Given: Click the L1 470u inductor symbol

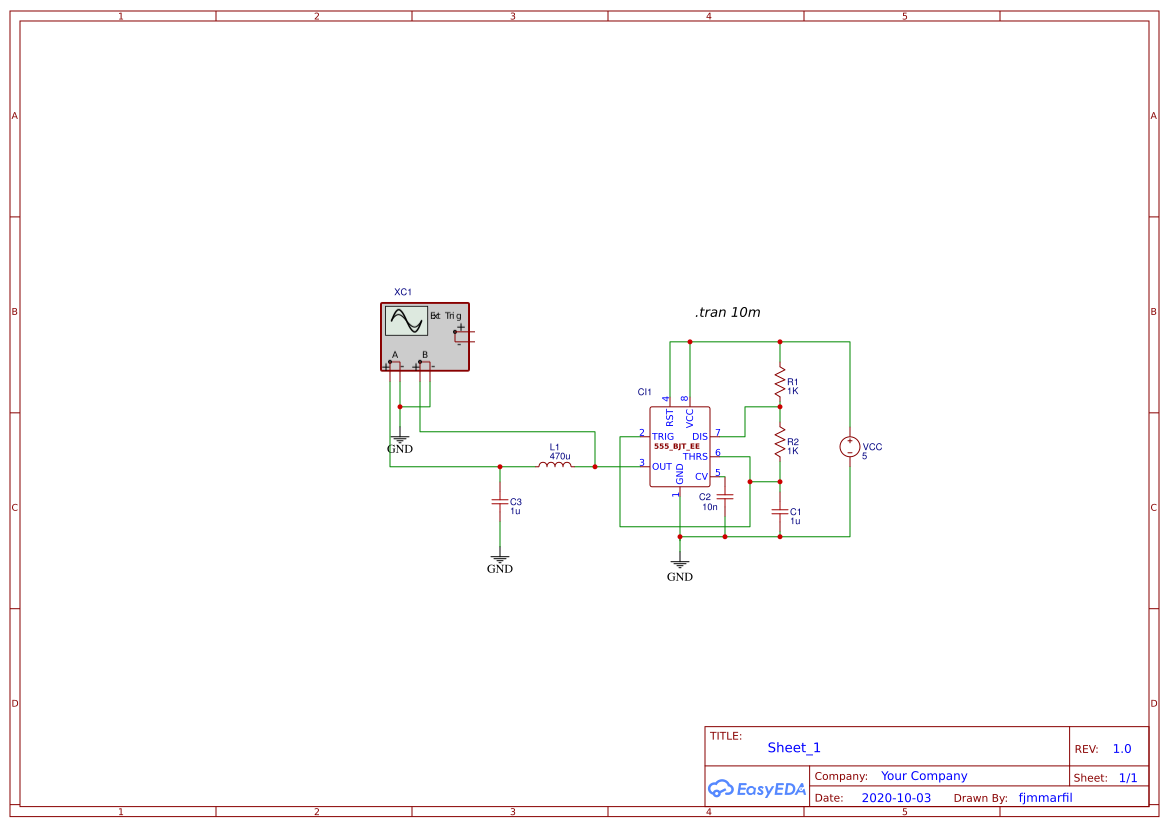Looking at the screenshot, I should (556, 465).
